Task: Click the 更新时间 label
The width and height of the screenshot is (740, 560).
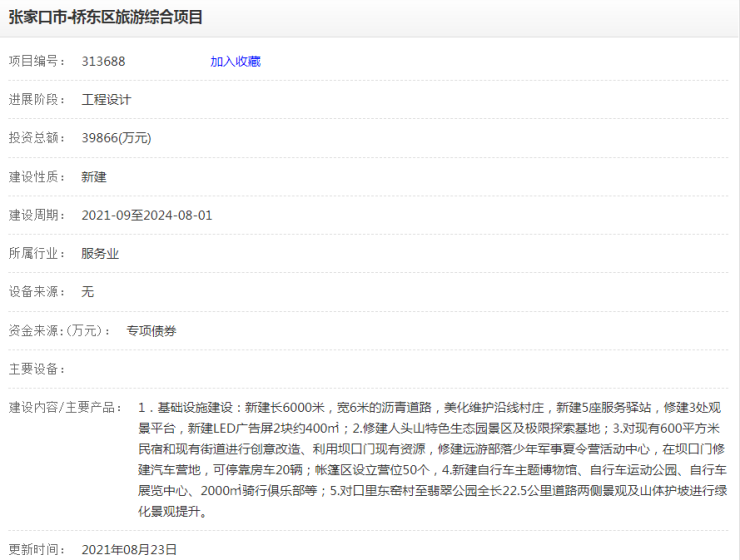Action: (x=37, y=550)
